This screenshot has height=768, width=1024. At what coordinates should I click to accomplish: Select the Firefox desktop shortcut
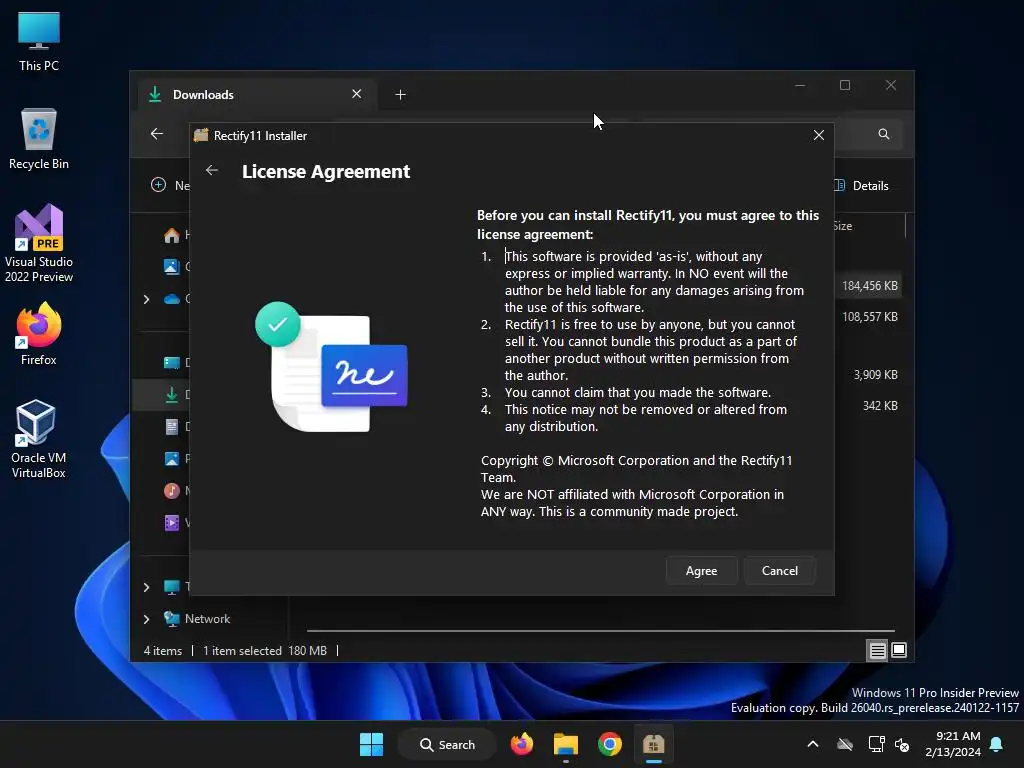[x=39, y=334]
